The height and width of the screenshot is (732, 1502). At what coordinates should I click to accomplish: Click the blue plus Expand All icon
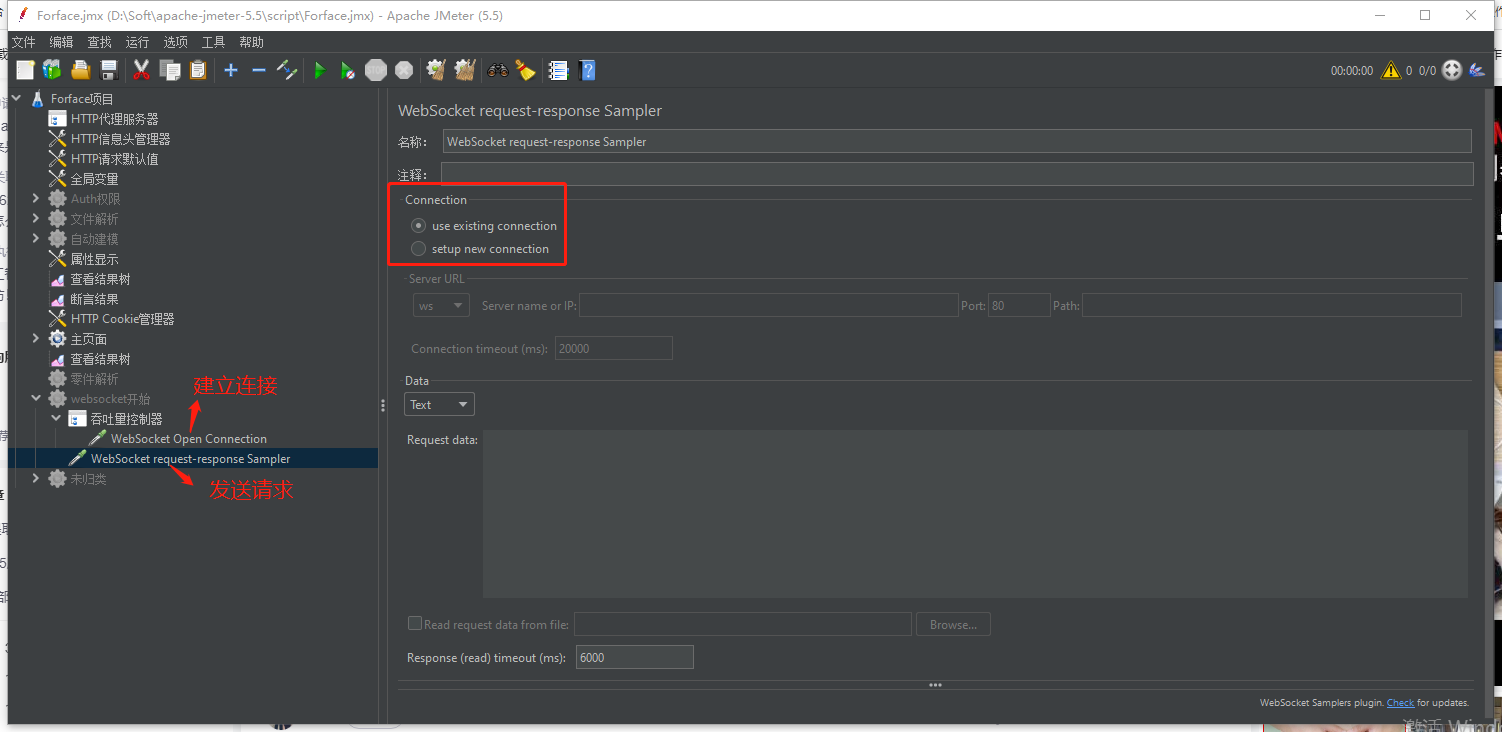tap(231, 70)
